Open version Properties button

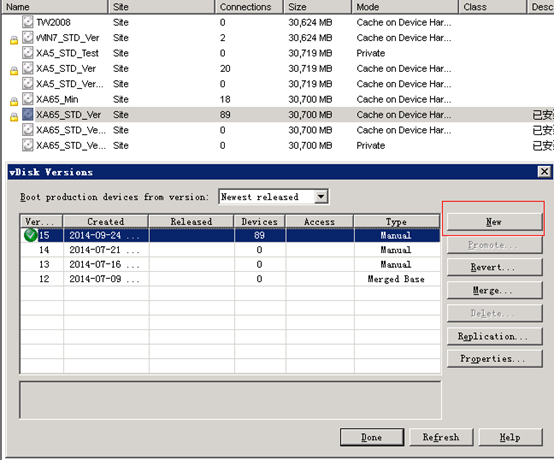click(x=494, y=359)
